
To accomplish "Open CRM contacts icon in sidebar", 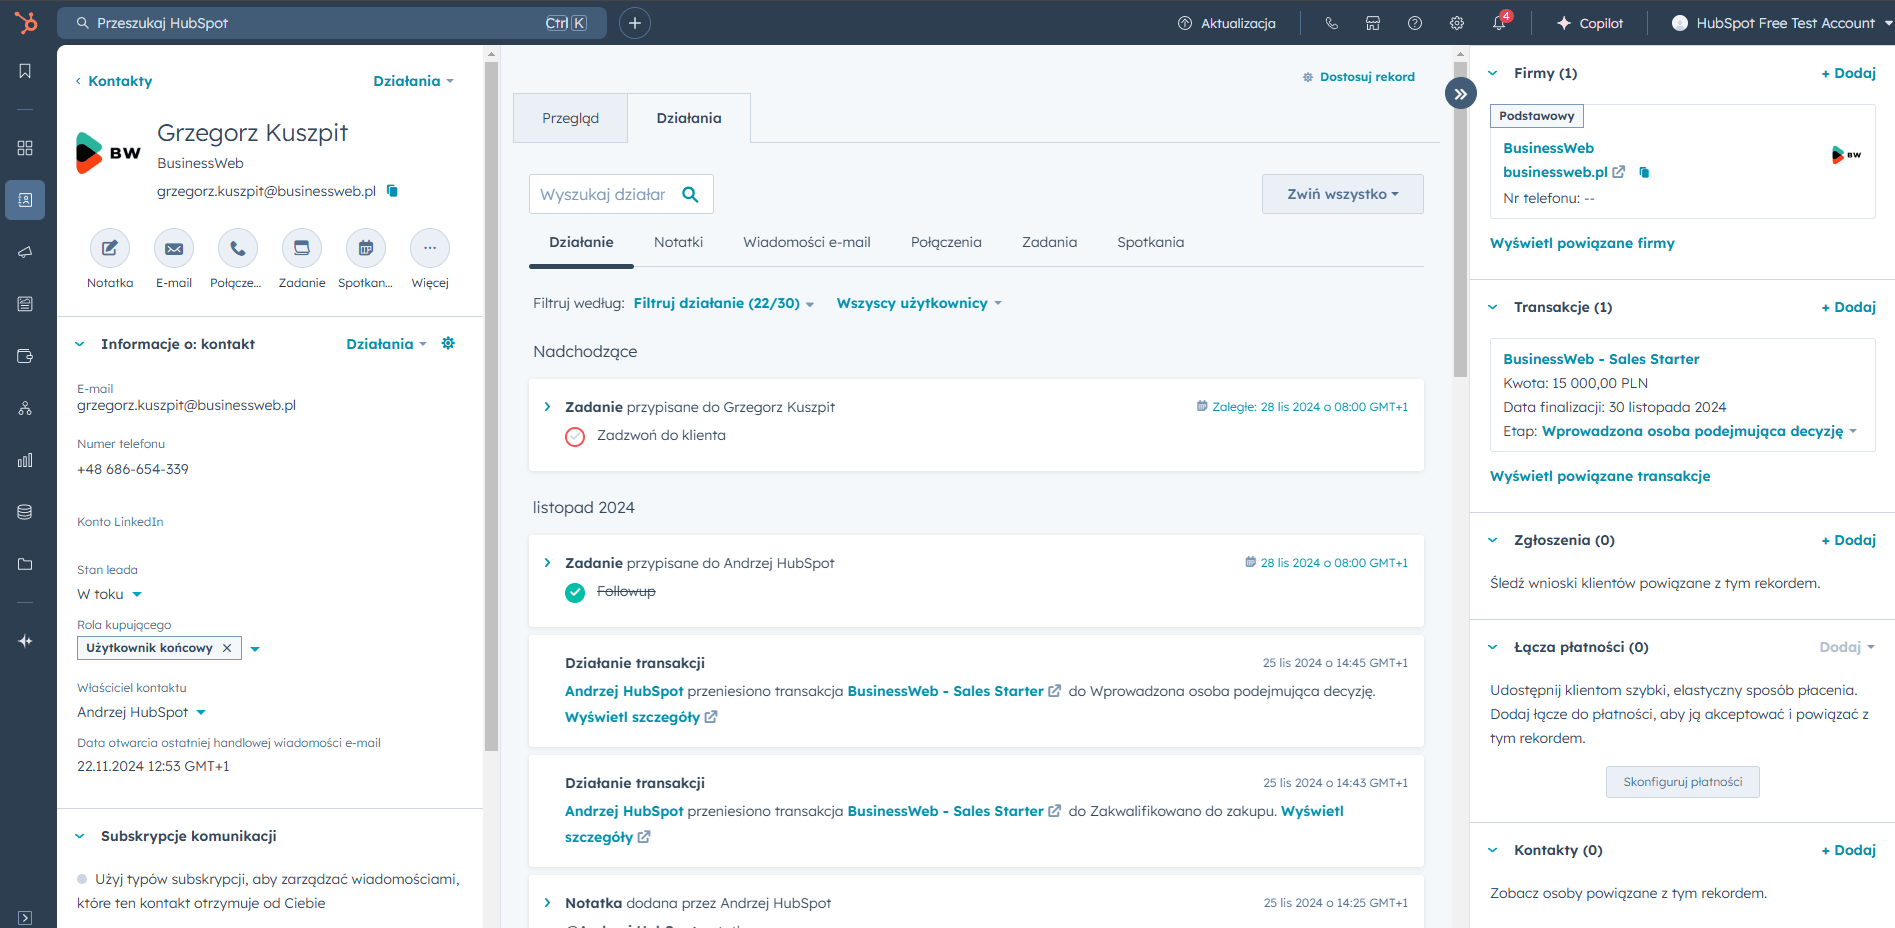I will click(x=25, y=200).
